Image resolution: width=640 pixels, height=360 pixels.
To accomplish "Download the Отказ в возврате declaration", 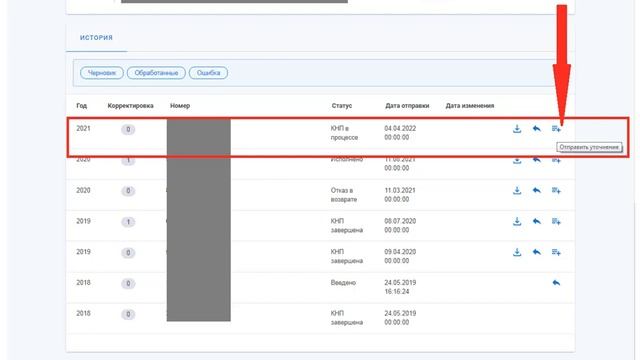I will (517, 191).
